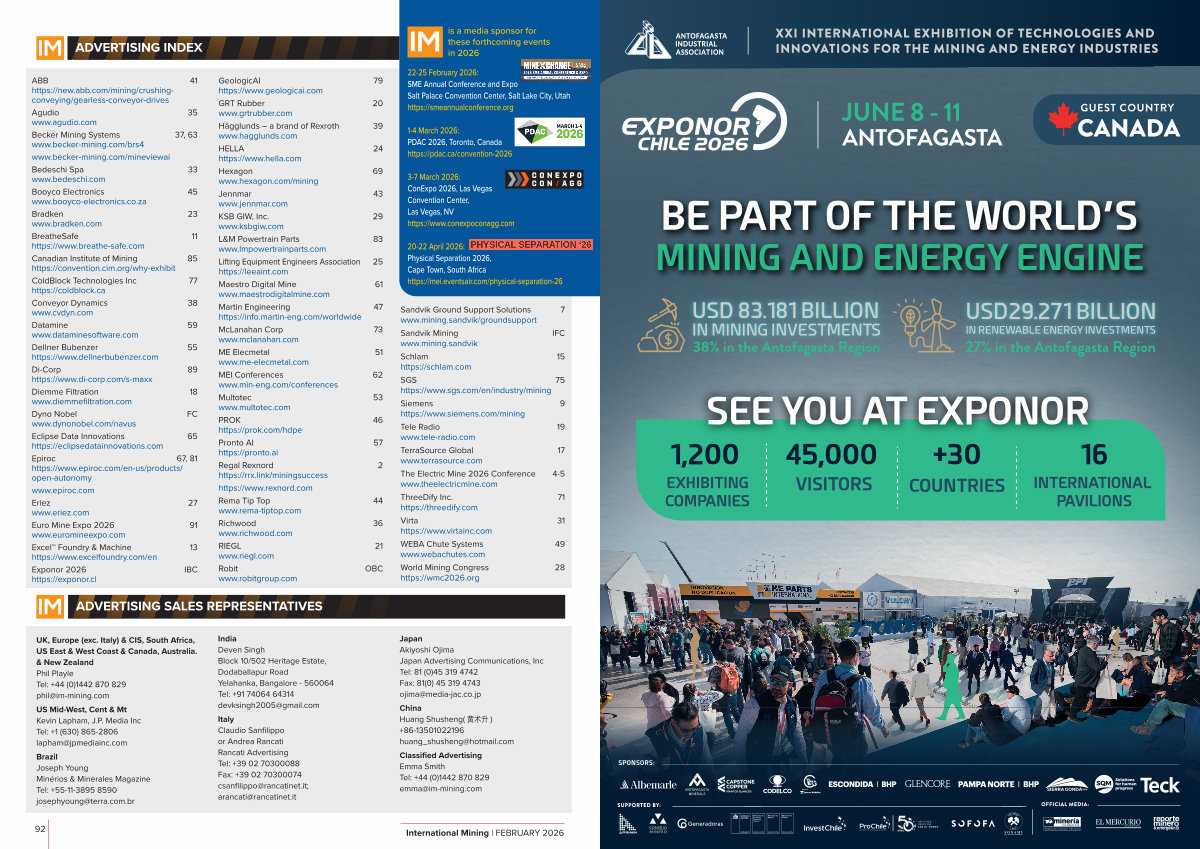
Task: Click the Antofagasta Industrial Association logo
Action: 647,40
